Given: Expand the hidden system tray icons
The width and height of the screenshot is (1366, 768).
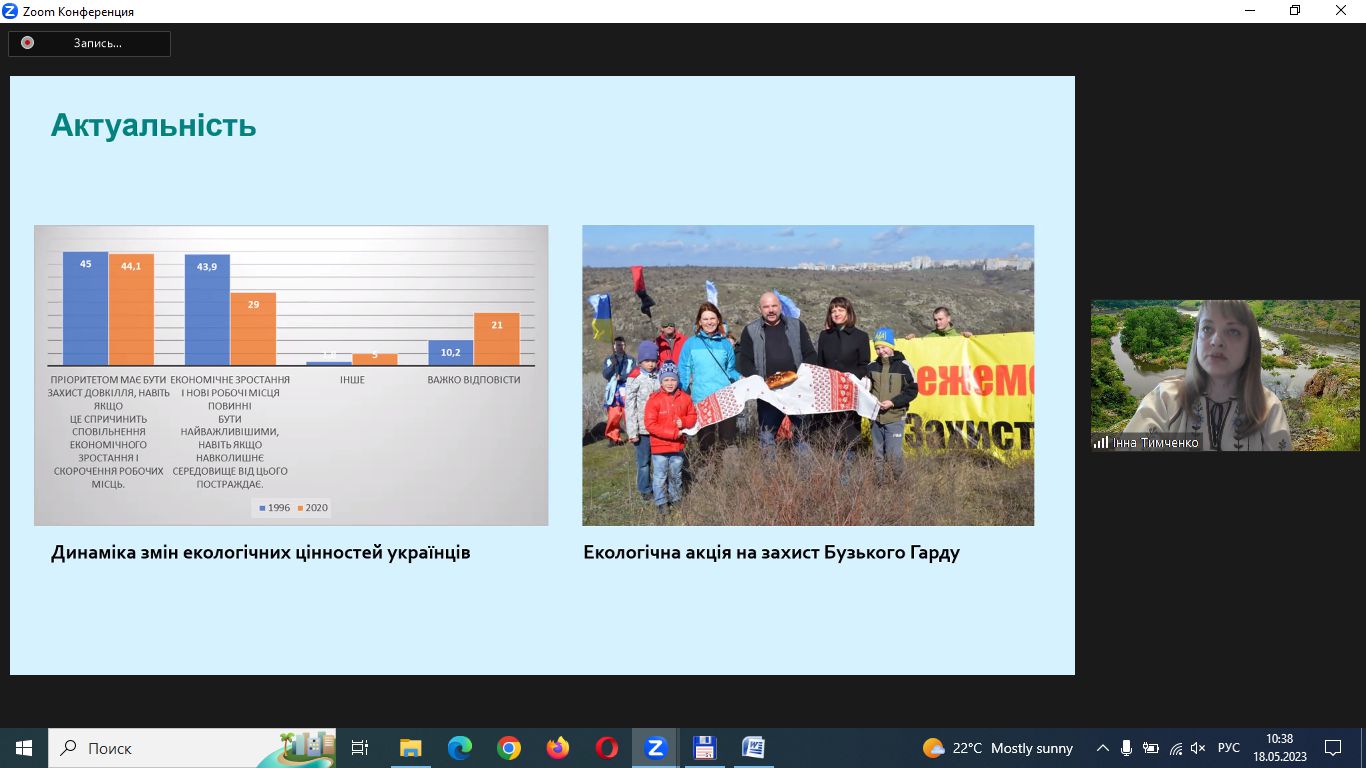Looking at the screenshot, I should point(1103,747).
